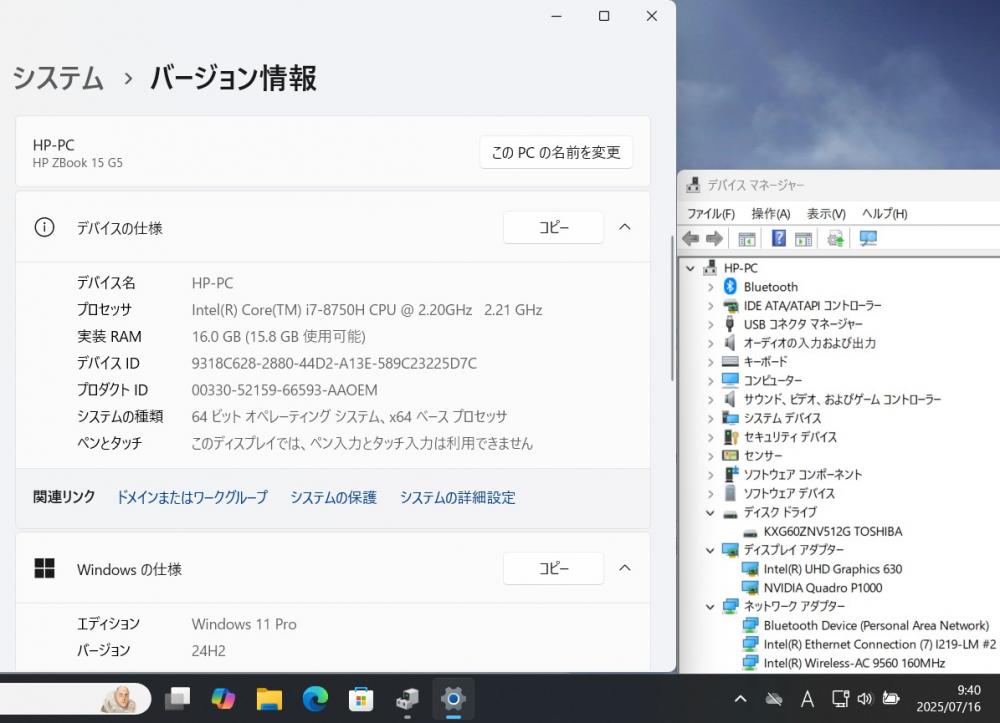Viewport: 1000px width, 723px height.
Task: Open the システムの詳細設定 link
Action: [457, 497]
